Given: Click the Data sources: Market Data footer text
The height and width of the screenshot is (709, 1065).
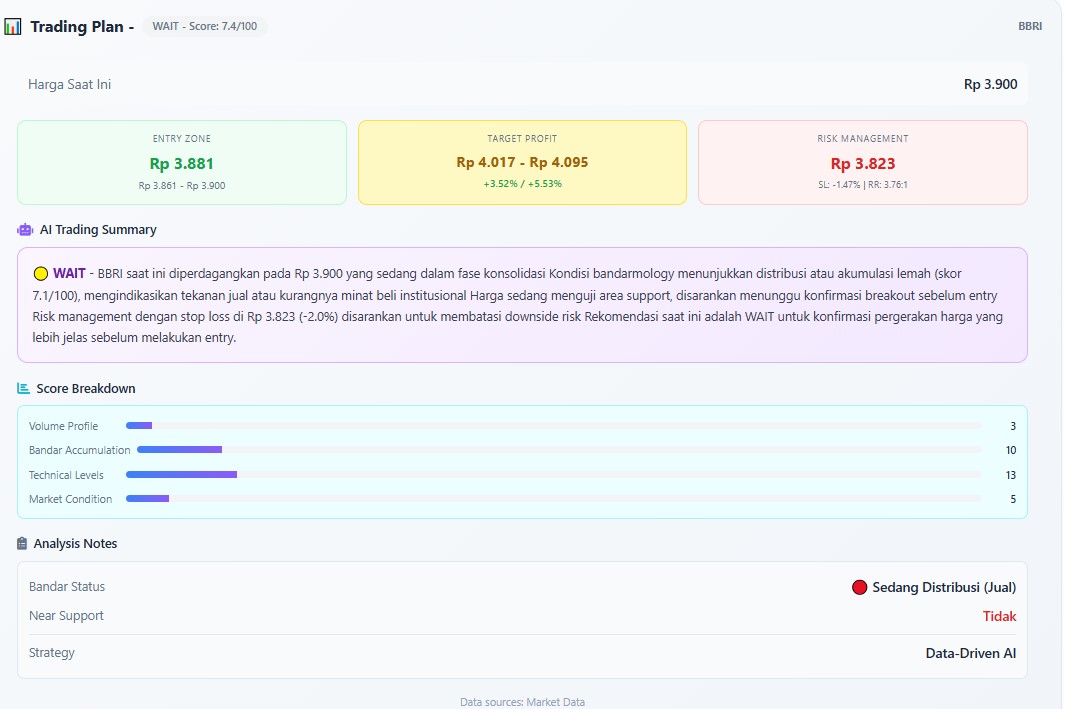Looking at the screenshot, I should (522, 702).
